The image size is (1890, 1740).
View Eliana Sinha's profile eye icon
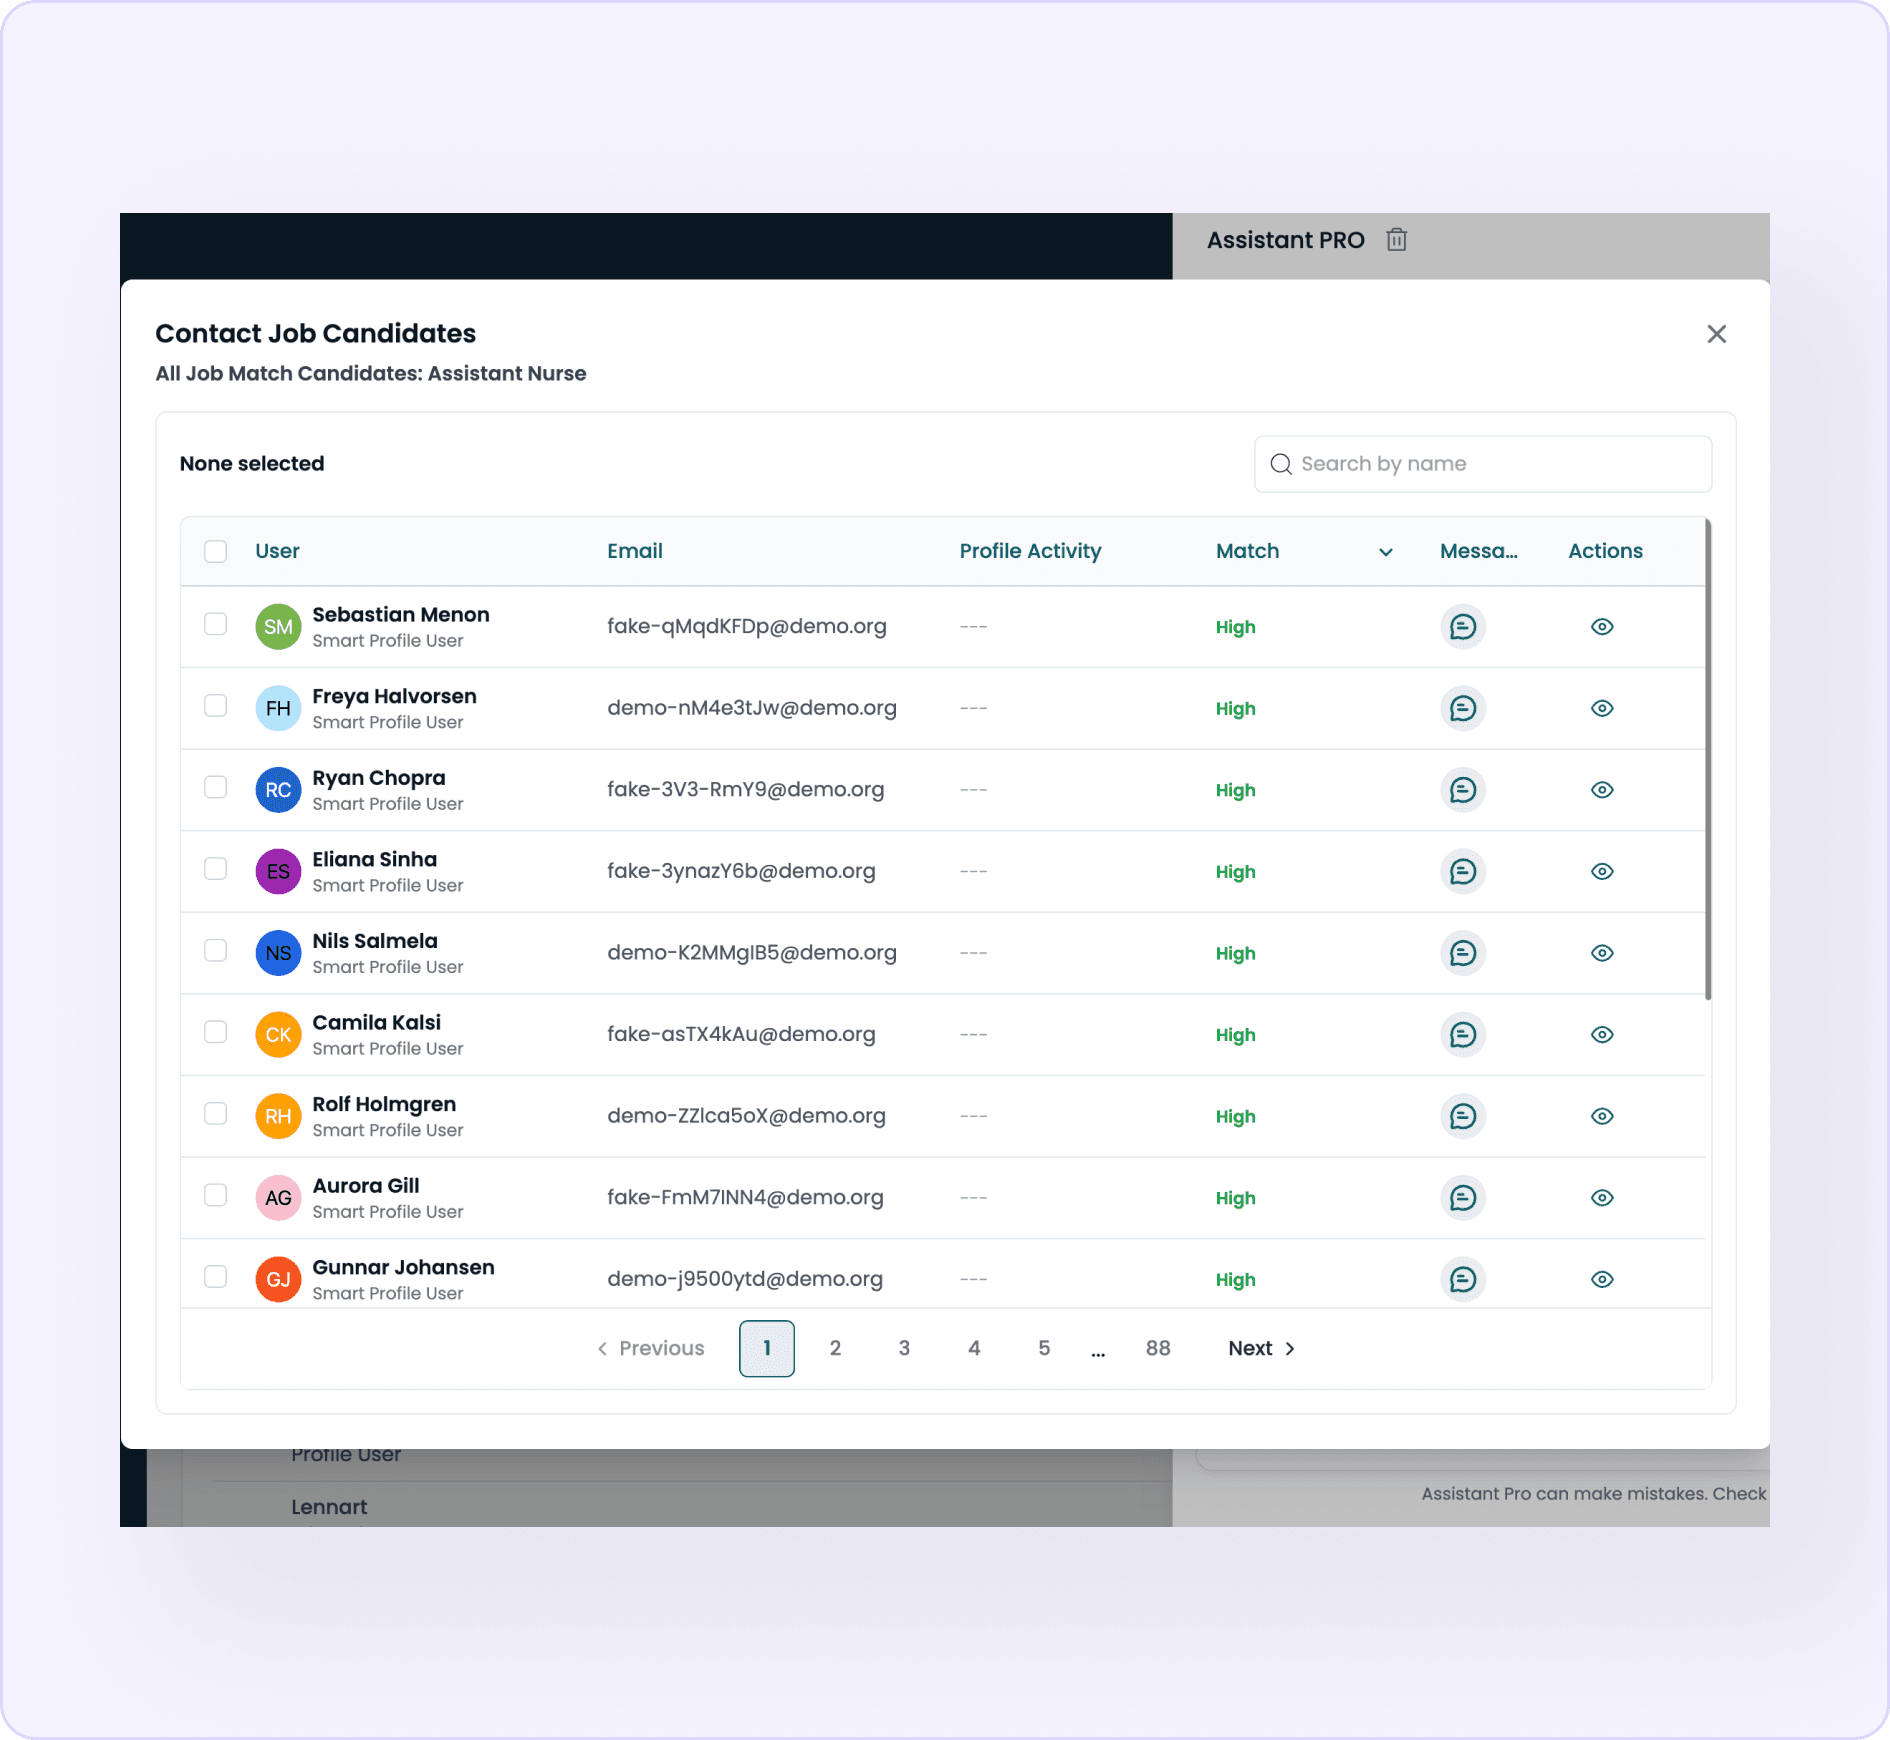pos(1602,871)
